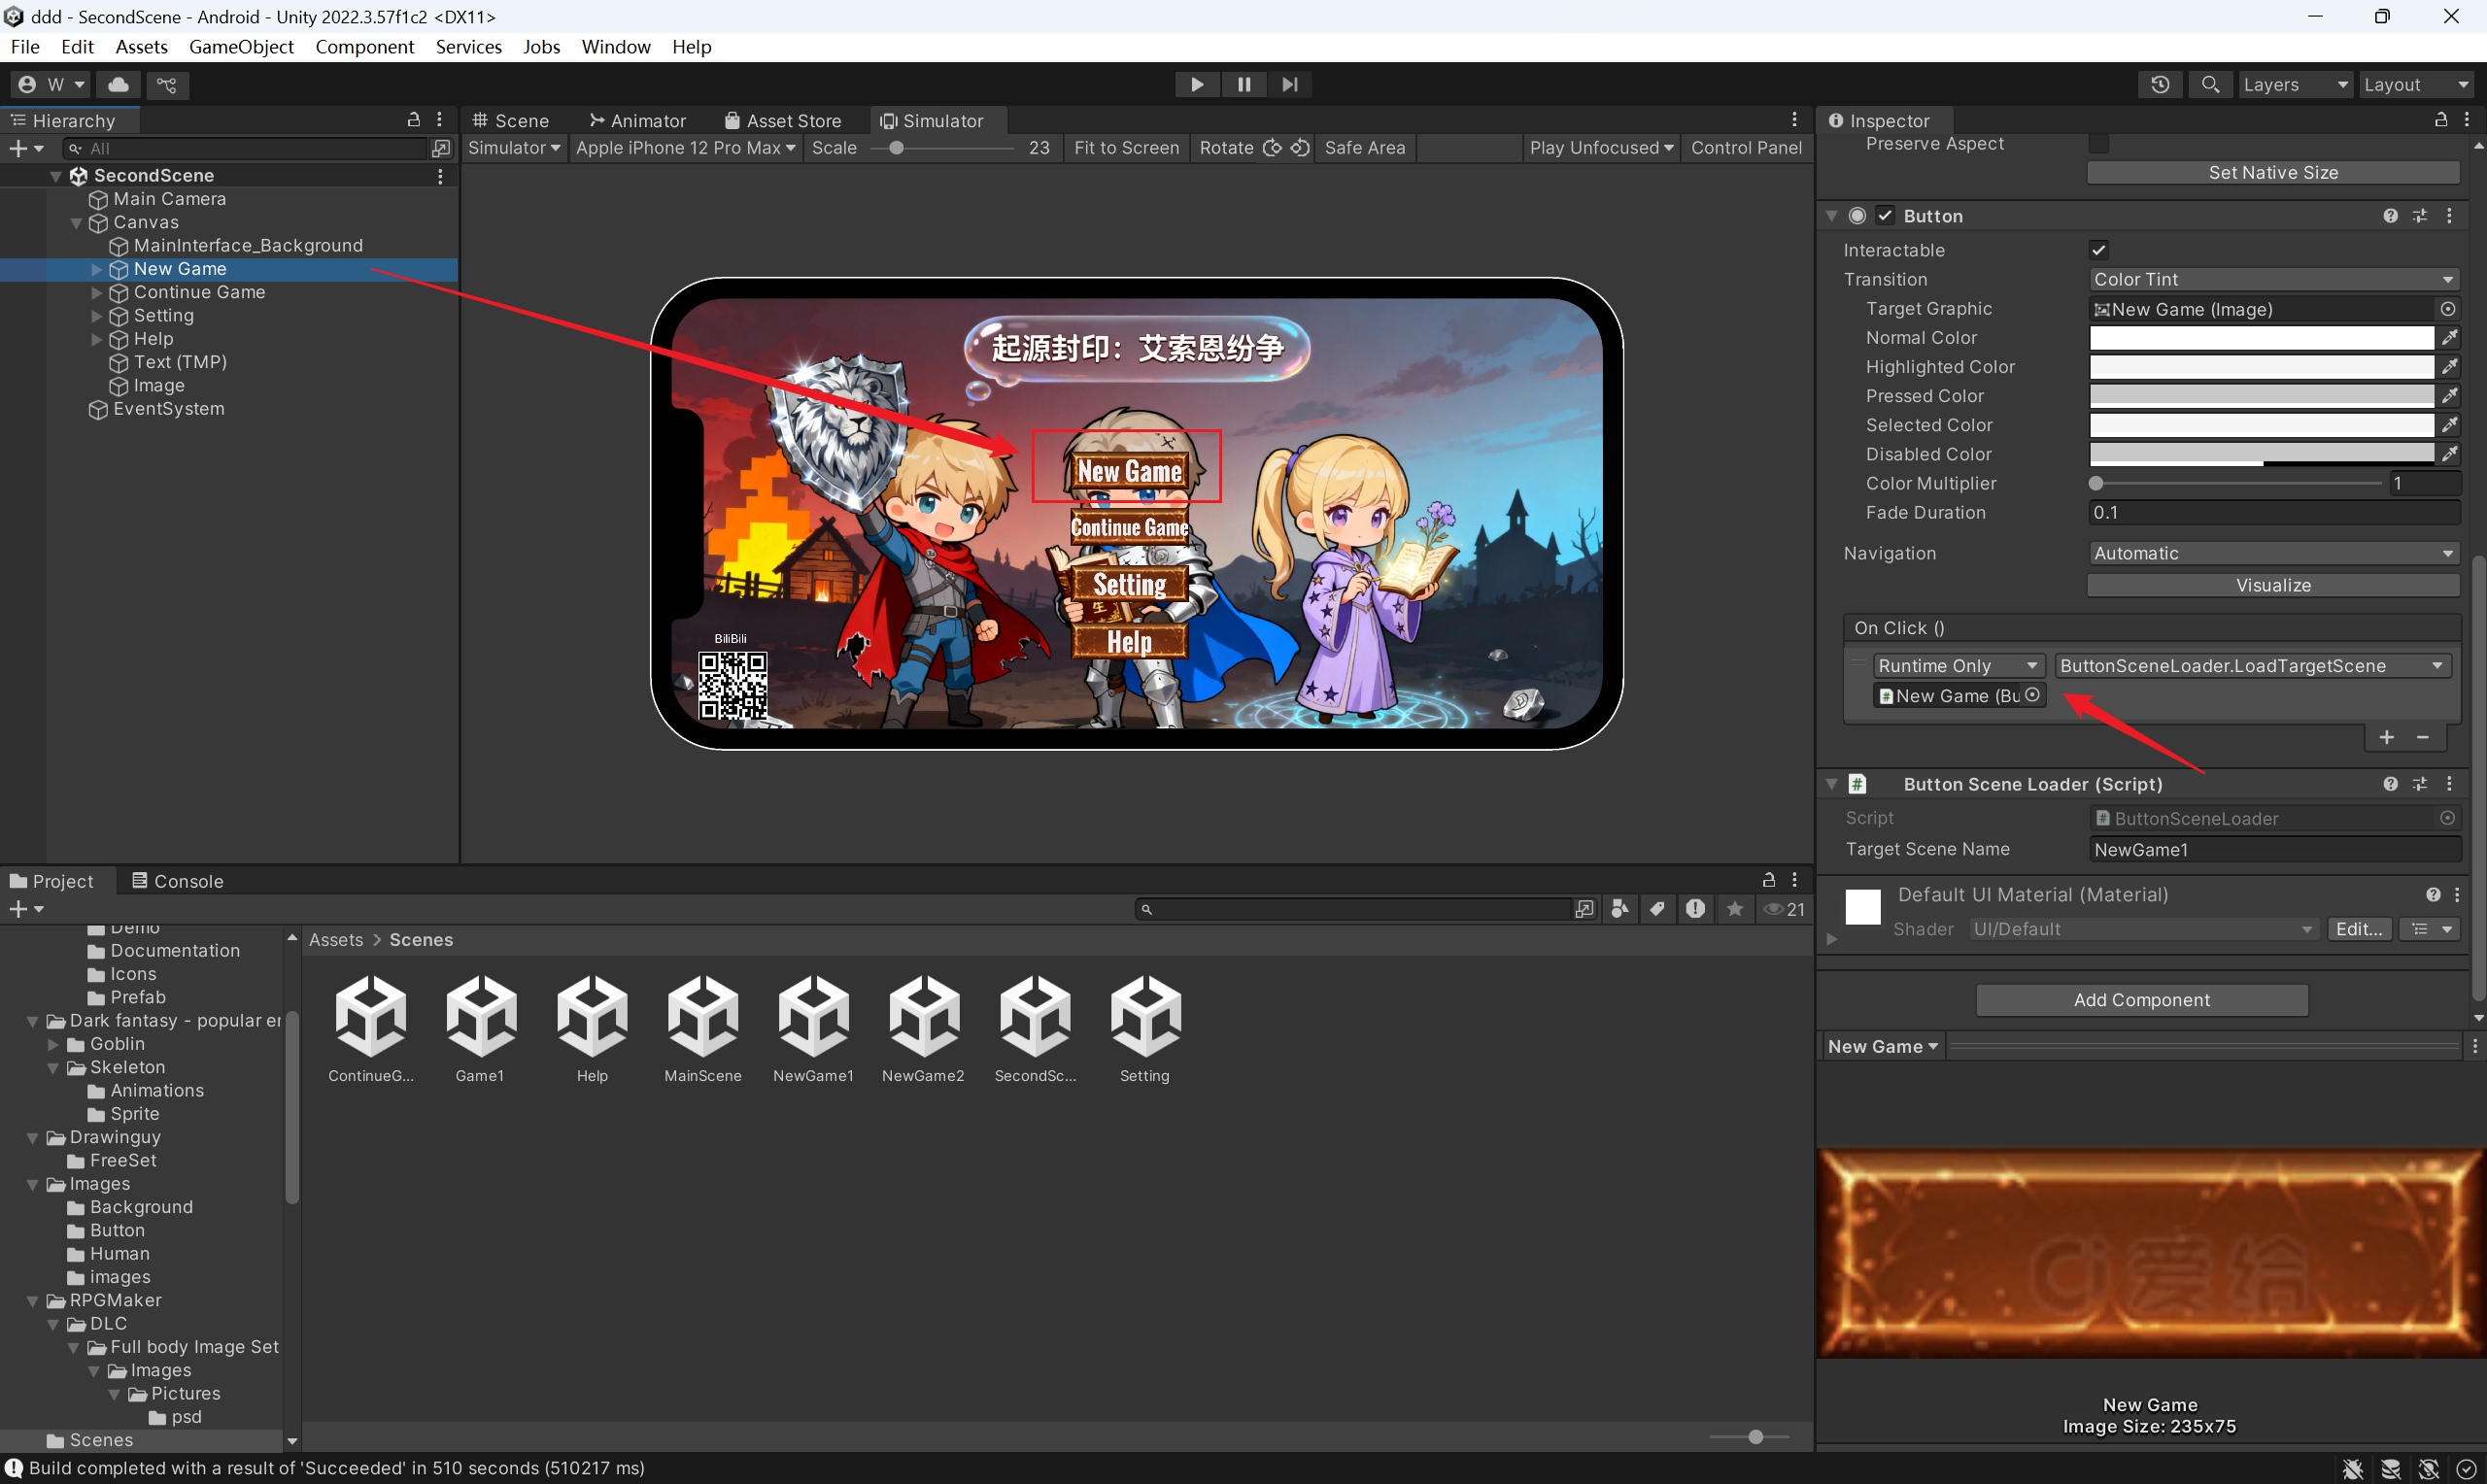Click Project search by type icon
Image resolution: width=2487 pixels, height=1484 pixels.
click(x=1620, y=909)
